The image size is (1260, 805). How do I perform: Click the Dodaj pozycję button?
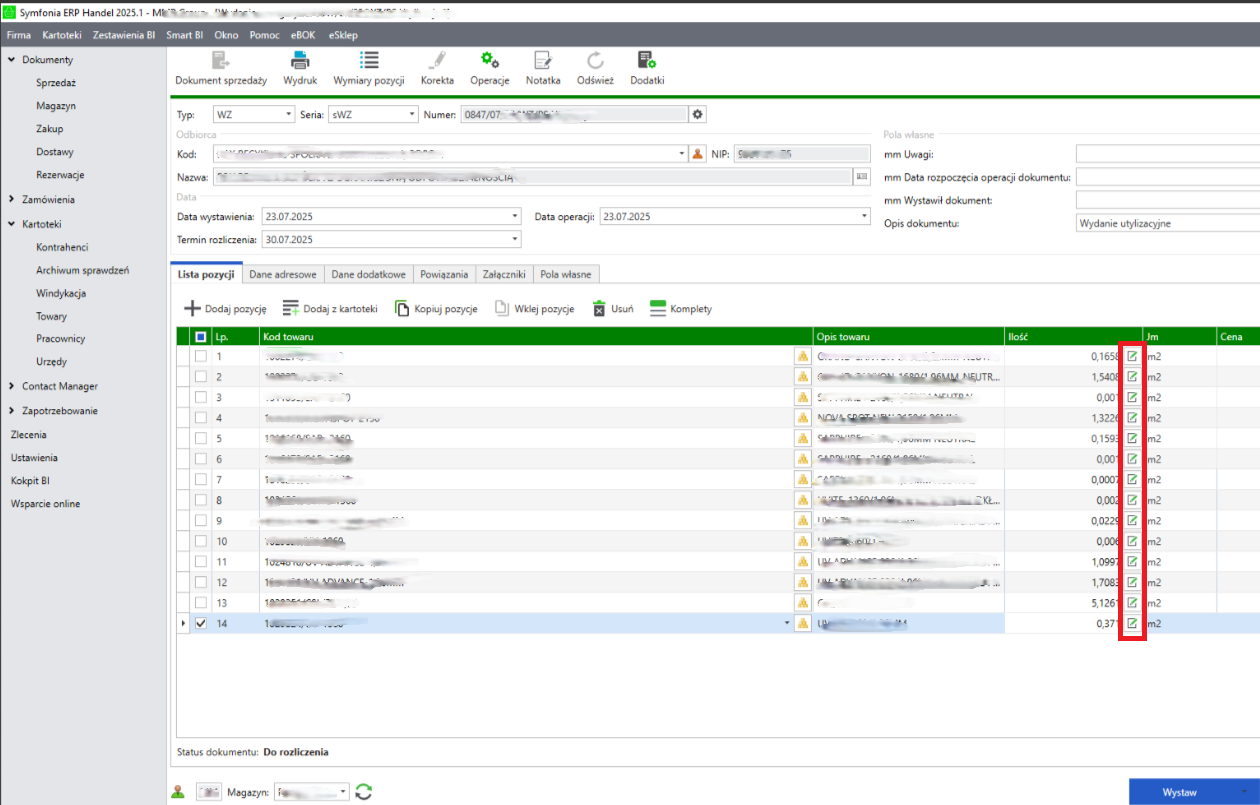(225, 309)
